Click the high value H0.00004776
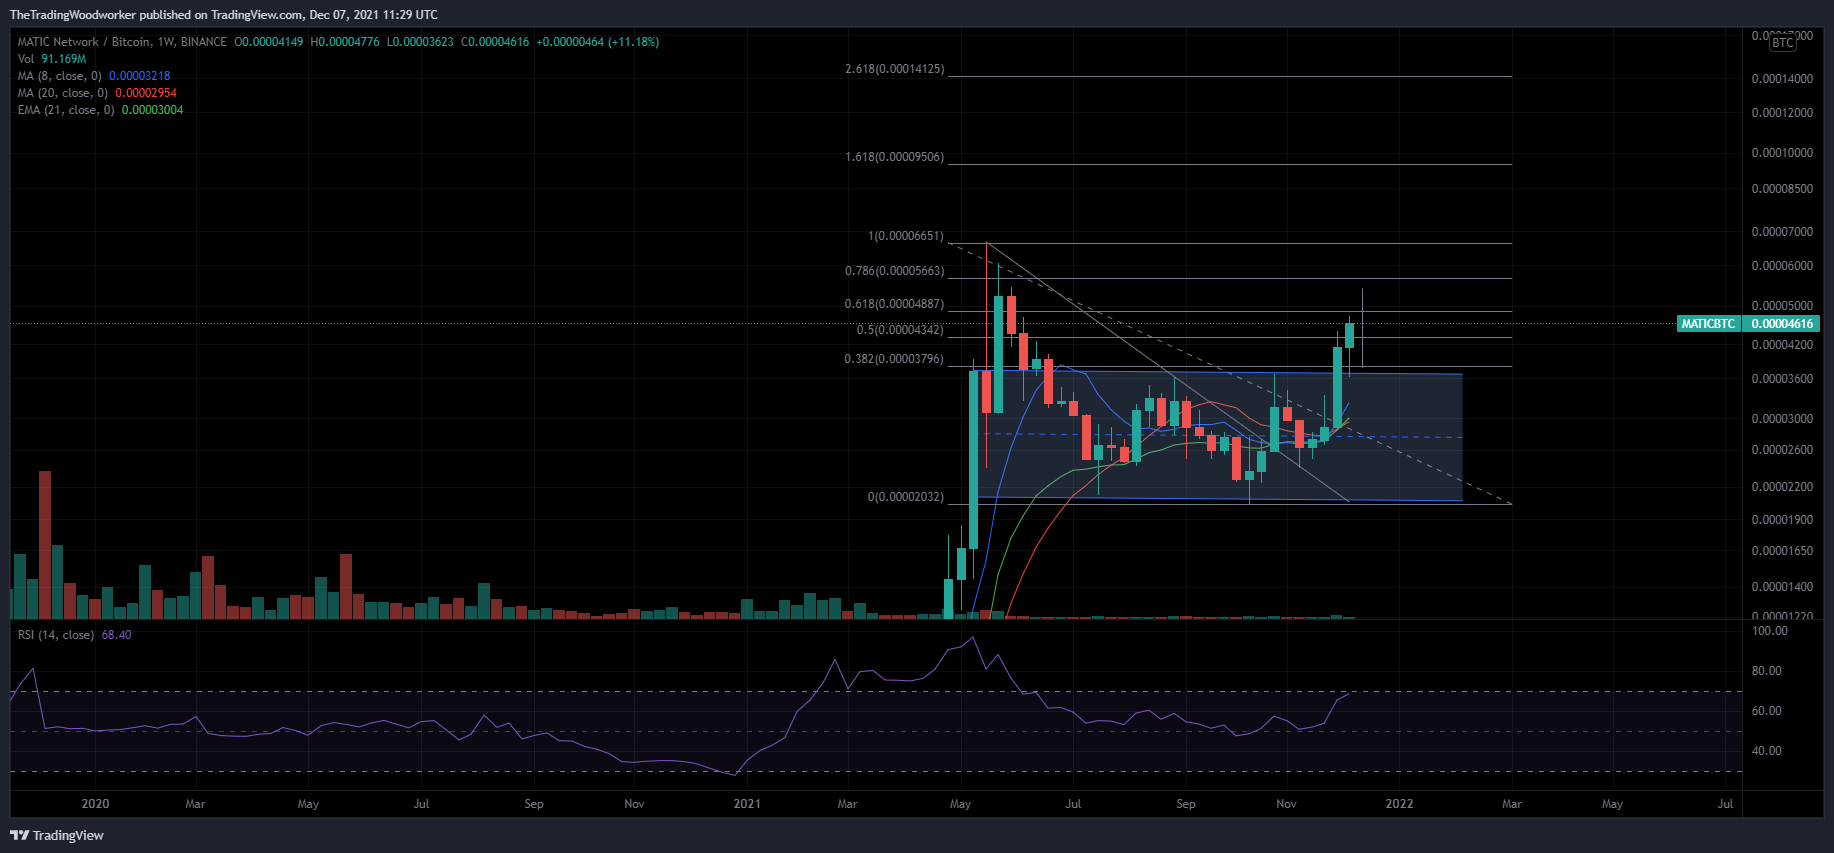Image resolution: width=1834 pixels, height=853 pixels. 345,42
